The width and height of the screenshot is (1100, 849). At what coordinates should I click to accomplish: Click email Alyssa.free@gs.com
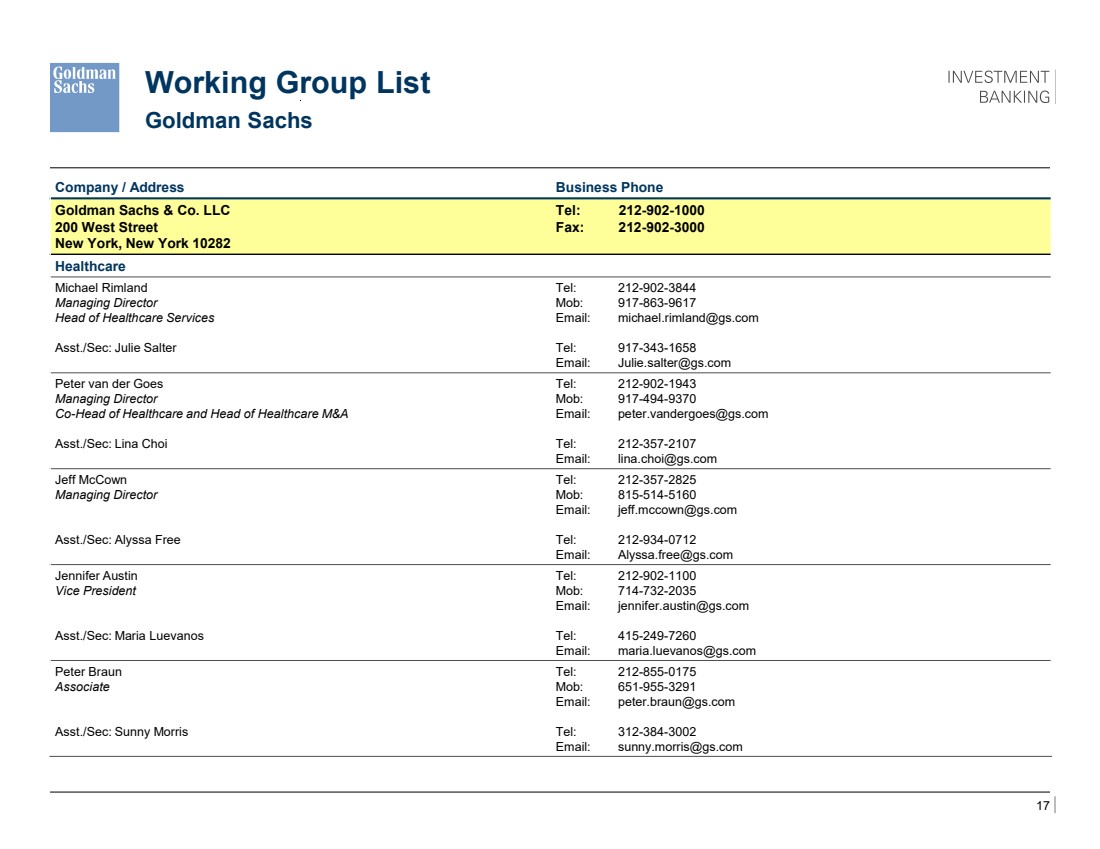(675, 555)
